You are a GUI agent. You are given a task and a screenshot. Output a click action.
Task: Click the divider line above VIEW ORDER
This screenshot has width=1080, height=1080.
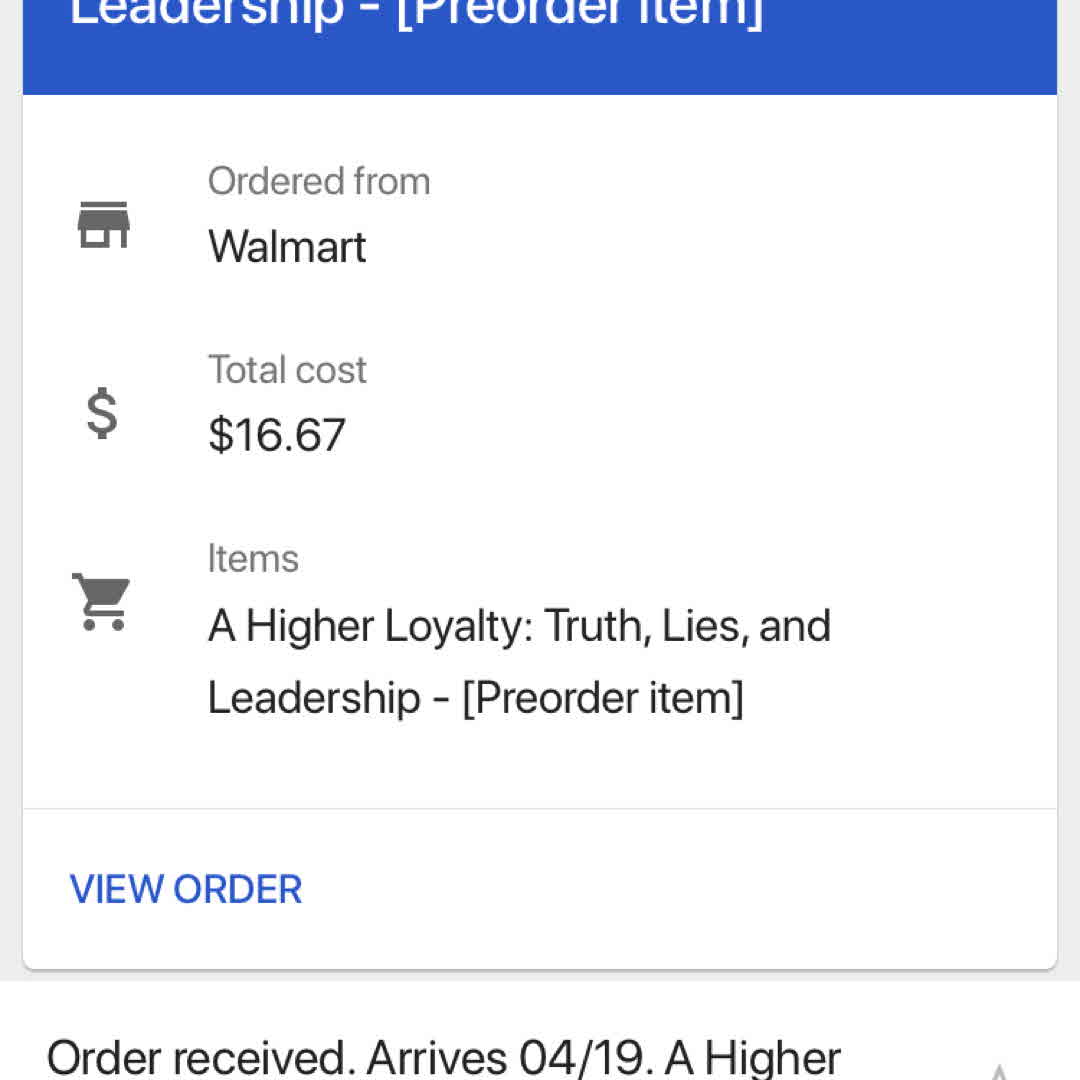(x=540, y=808)
